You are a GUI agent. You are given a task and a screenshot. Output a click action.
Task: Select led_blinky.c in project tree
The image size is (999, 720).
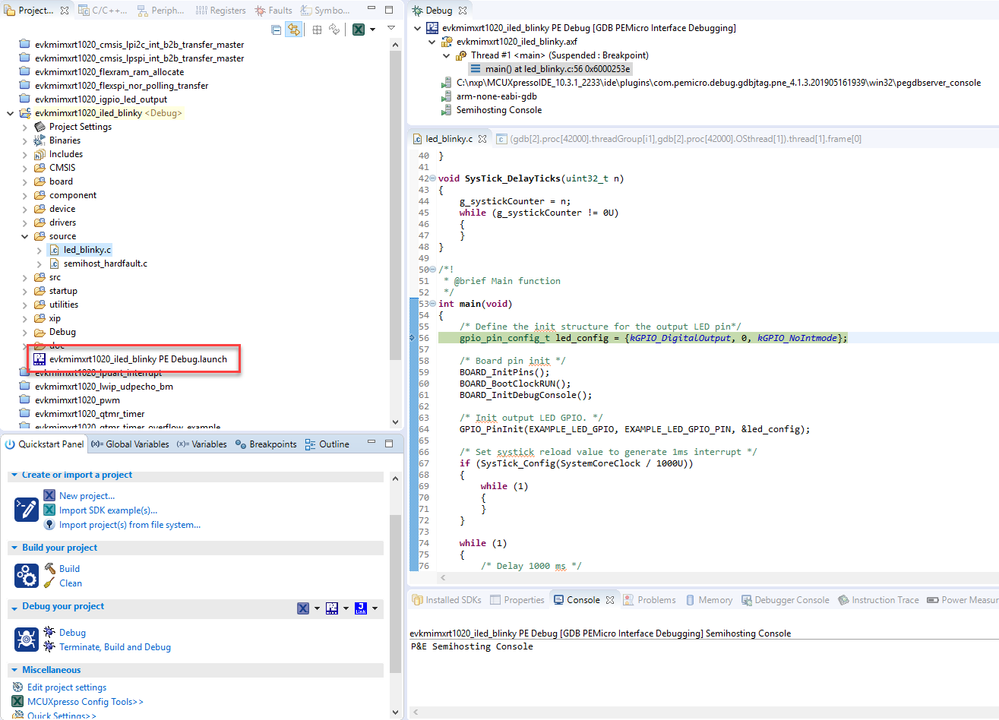pyautogui.click(x=87, y=250)
